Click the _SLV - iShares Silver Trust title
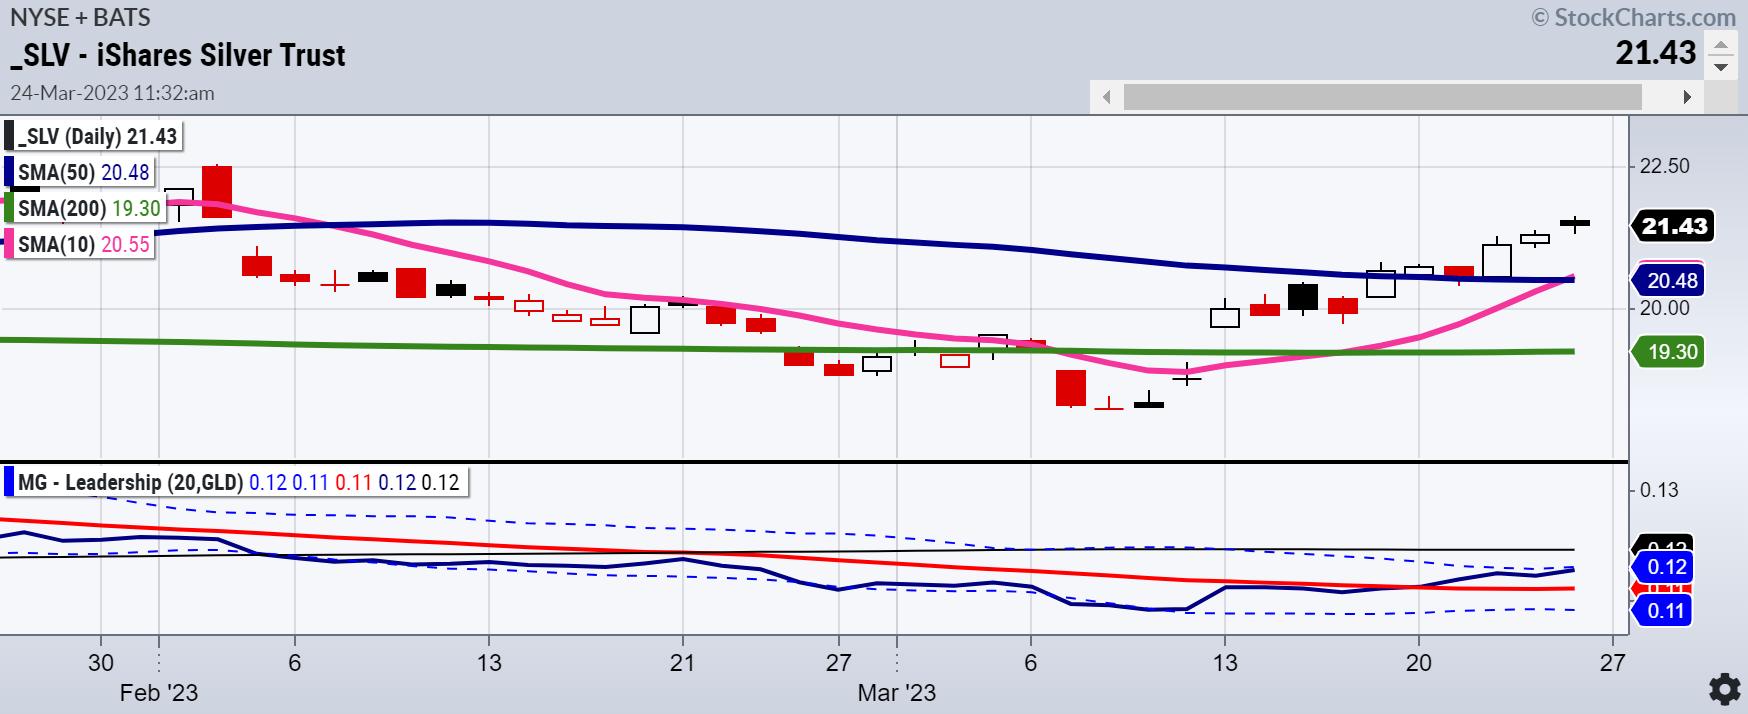 178,55
